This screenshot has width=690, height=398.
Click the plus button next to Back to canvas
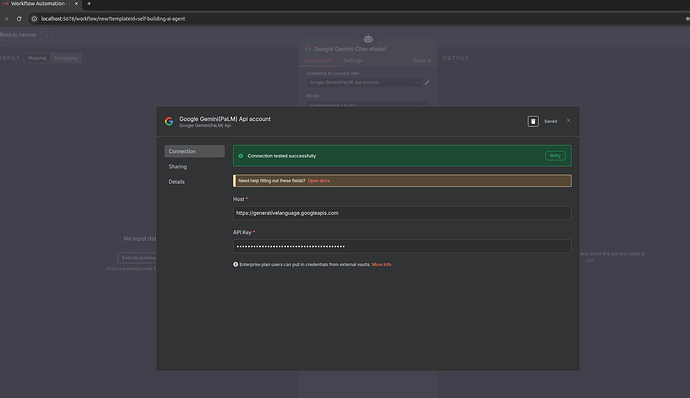(47, 37)
